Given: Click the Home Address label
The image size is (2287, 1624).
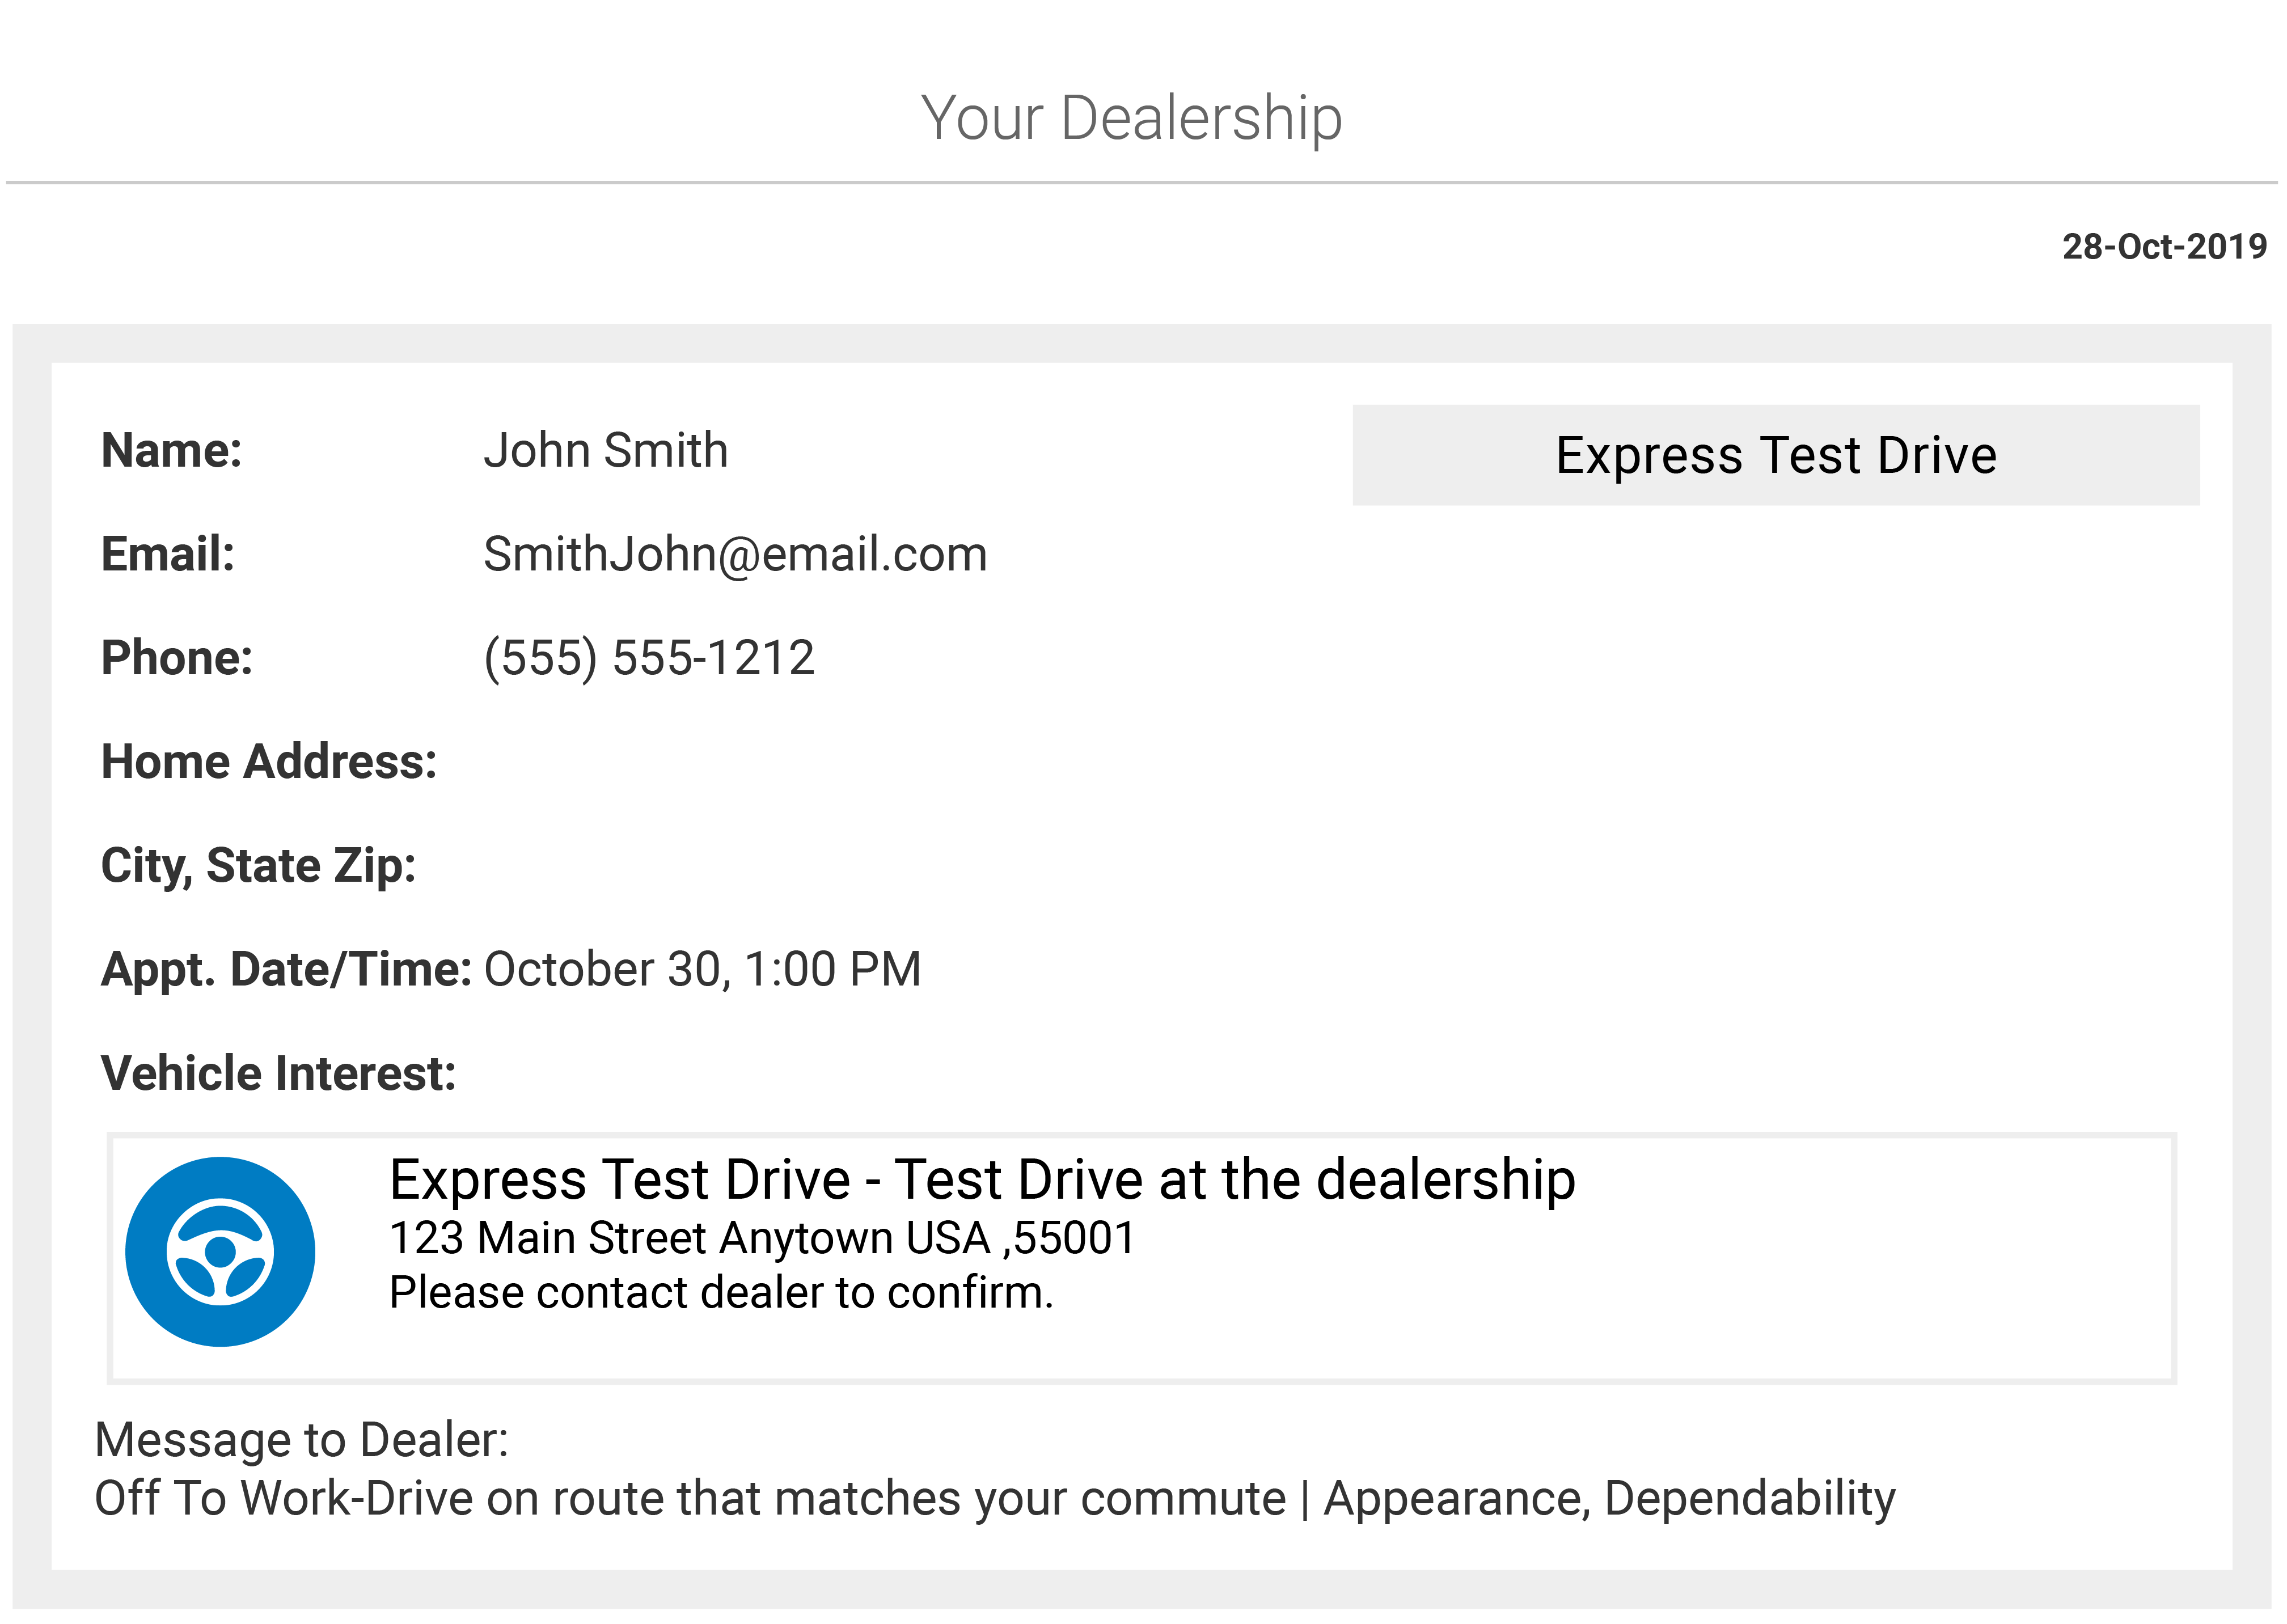Looking at the screenshot, I should coord(269,762).
